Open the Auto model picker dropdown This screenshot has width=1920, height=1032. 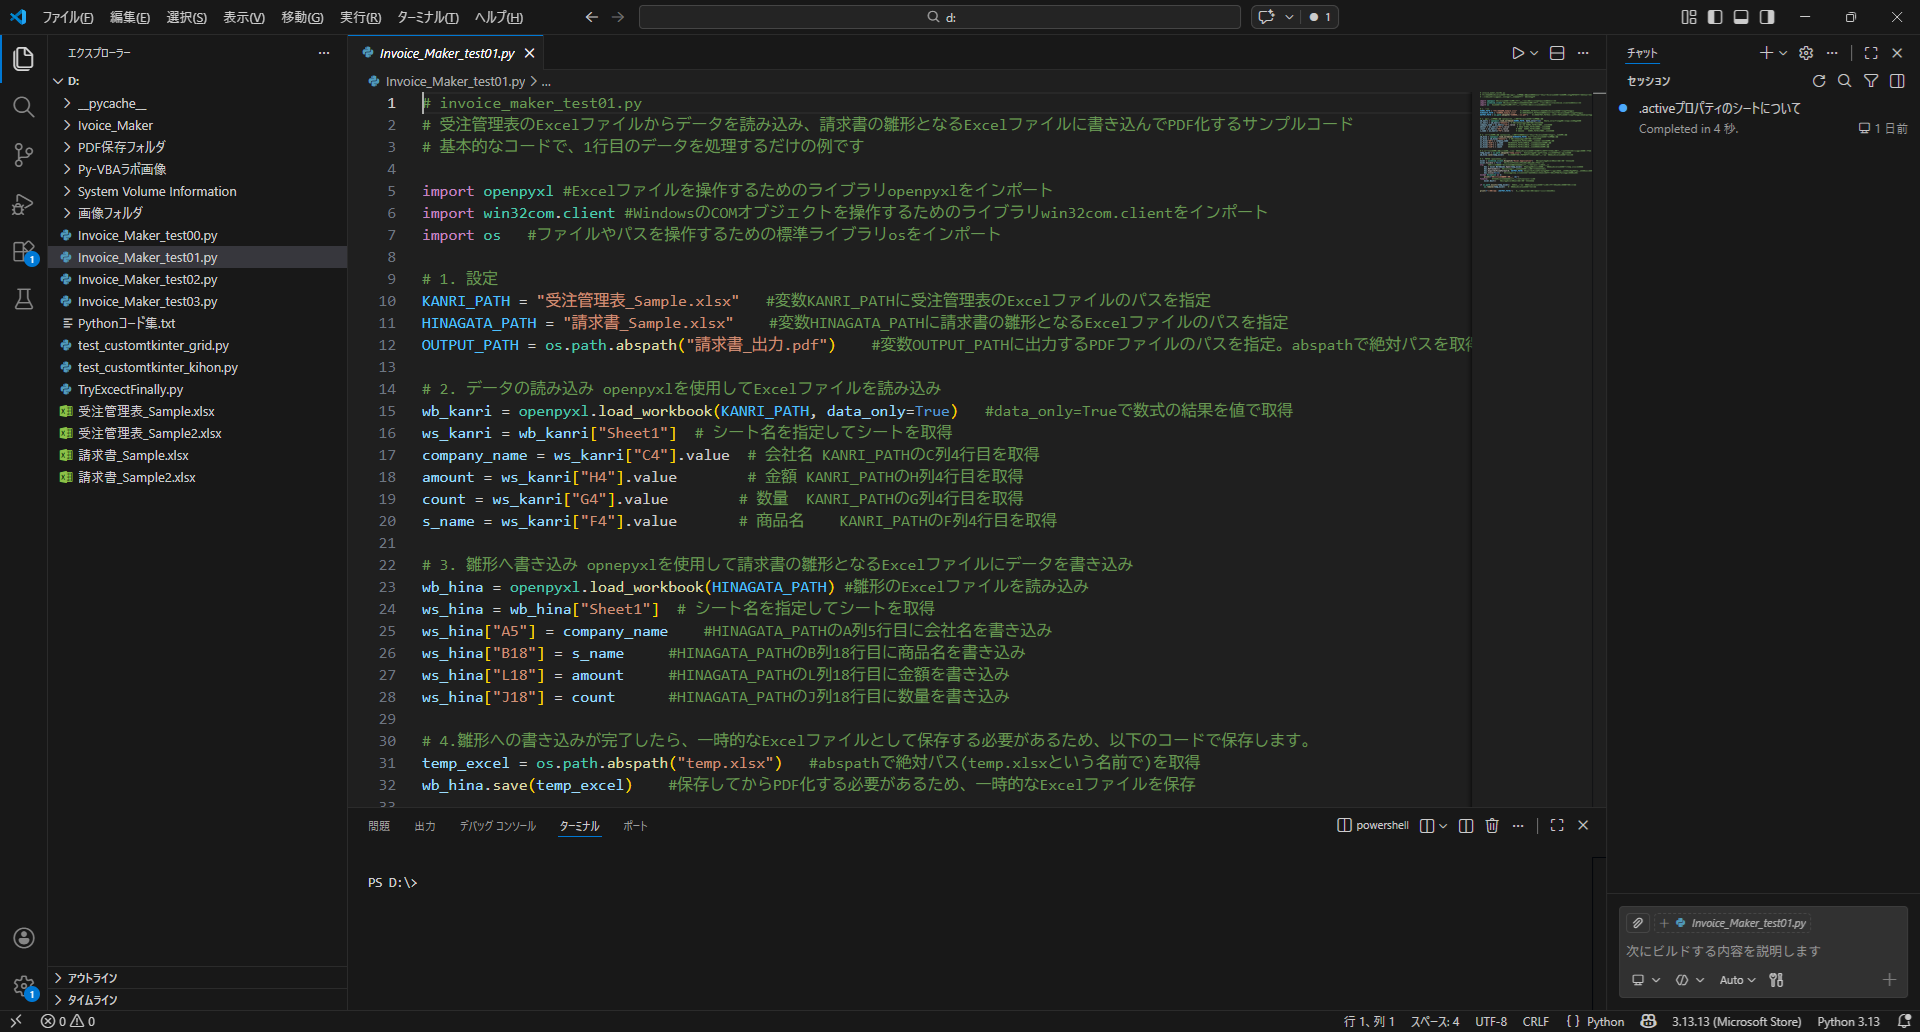click(1737, 980)
